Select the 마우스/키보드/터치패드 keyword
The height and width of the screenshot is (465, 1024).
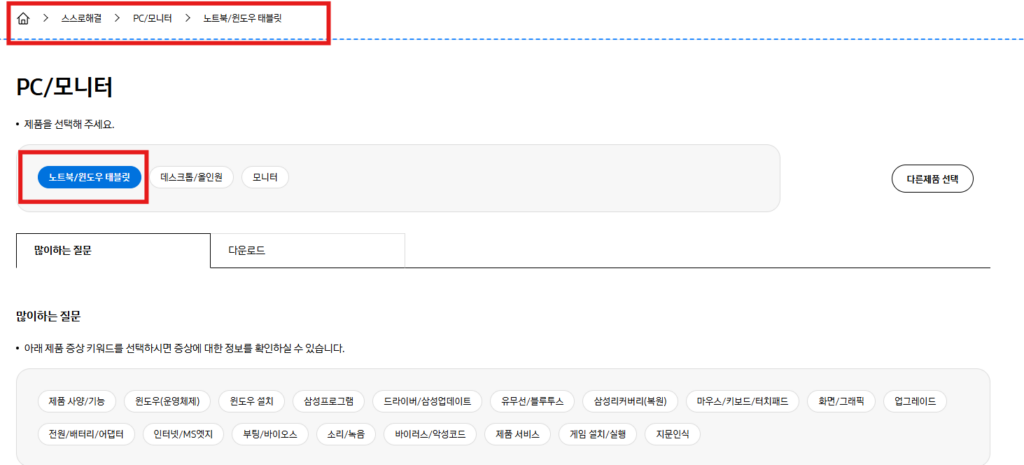[x=742, y=401]
